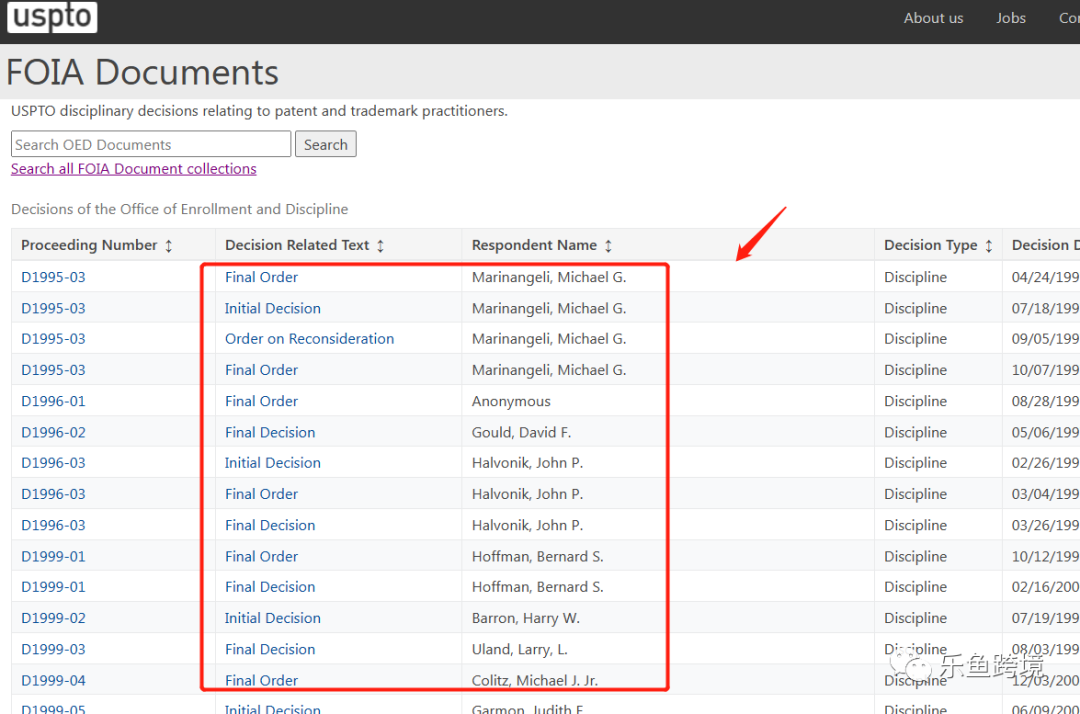Viewport: 1080px width, 714px height.
Task: Open Final Order for Colitz, Michael J.
Action: [261, 680]
